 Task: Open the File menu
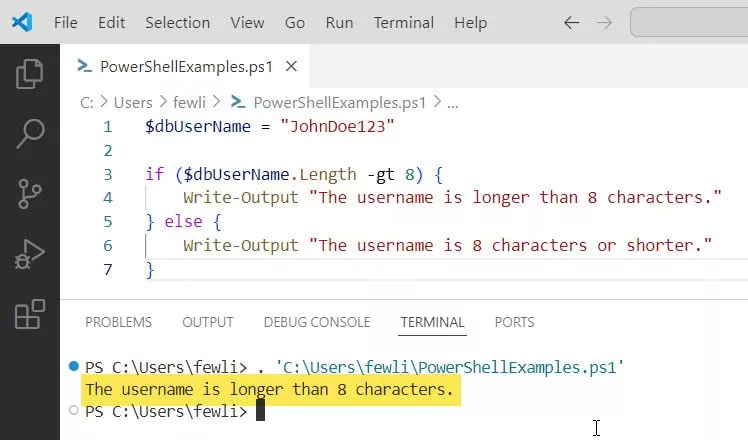[x=65, y=22]
